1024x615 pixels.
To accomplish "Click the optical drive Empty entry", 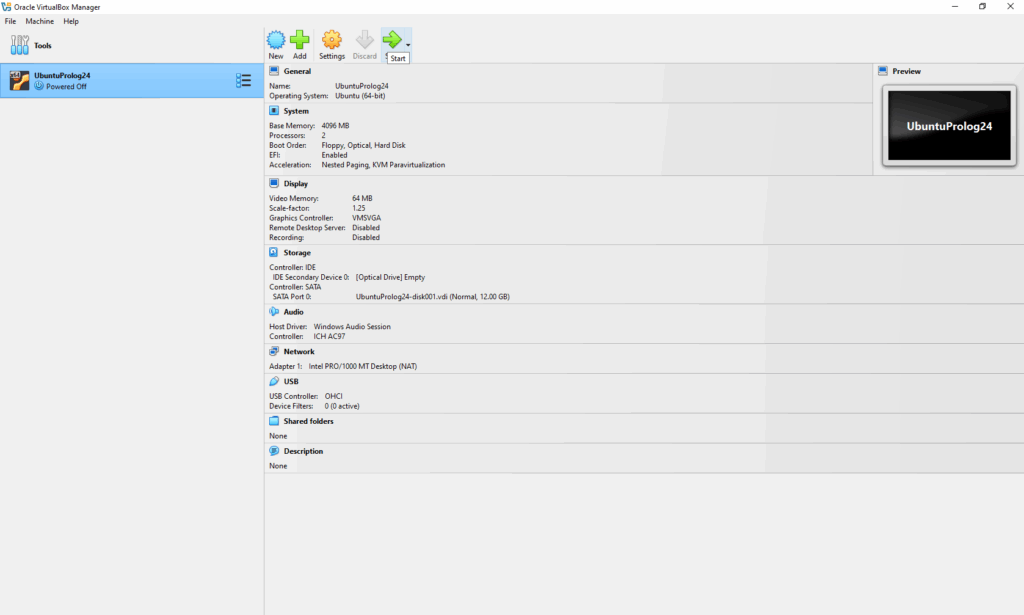I will coord(390,277).
